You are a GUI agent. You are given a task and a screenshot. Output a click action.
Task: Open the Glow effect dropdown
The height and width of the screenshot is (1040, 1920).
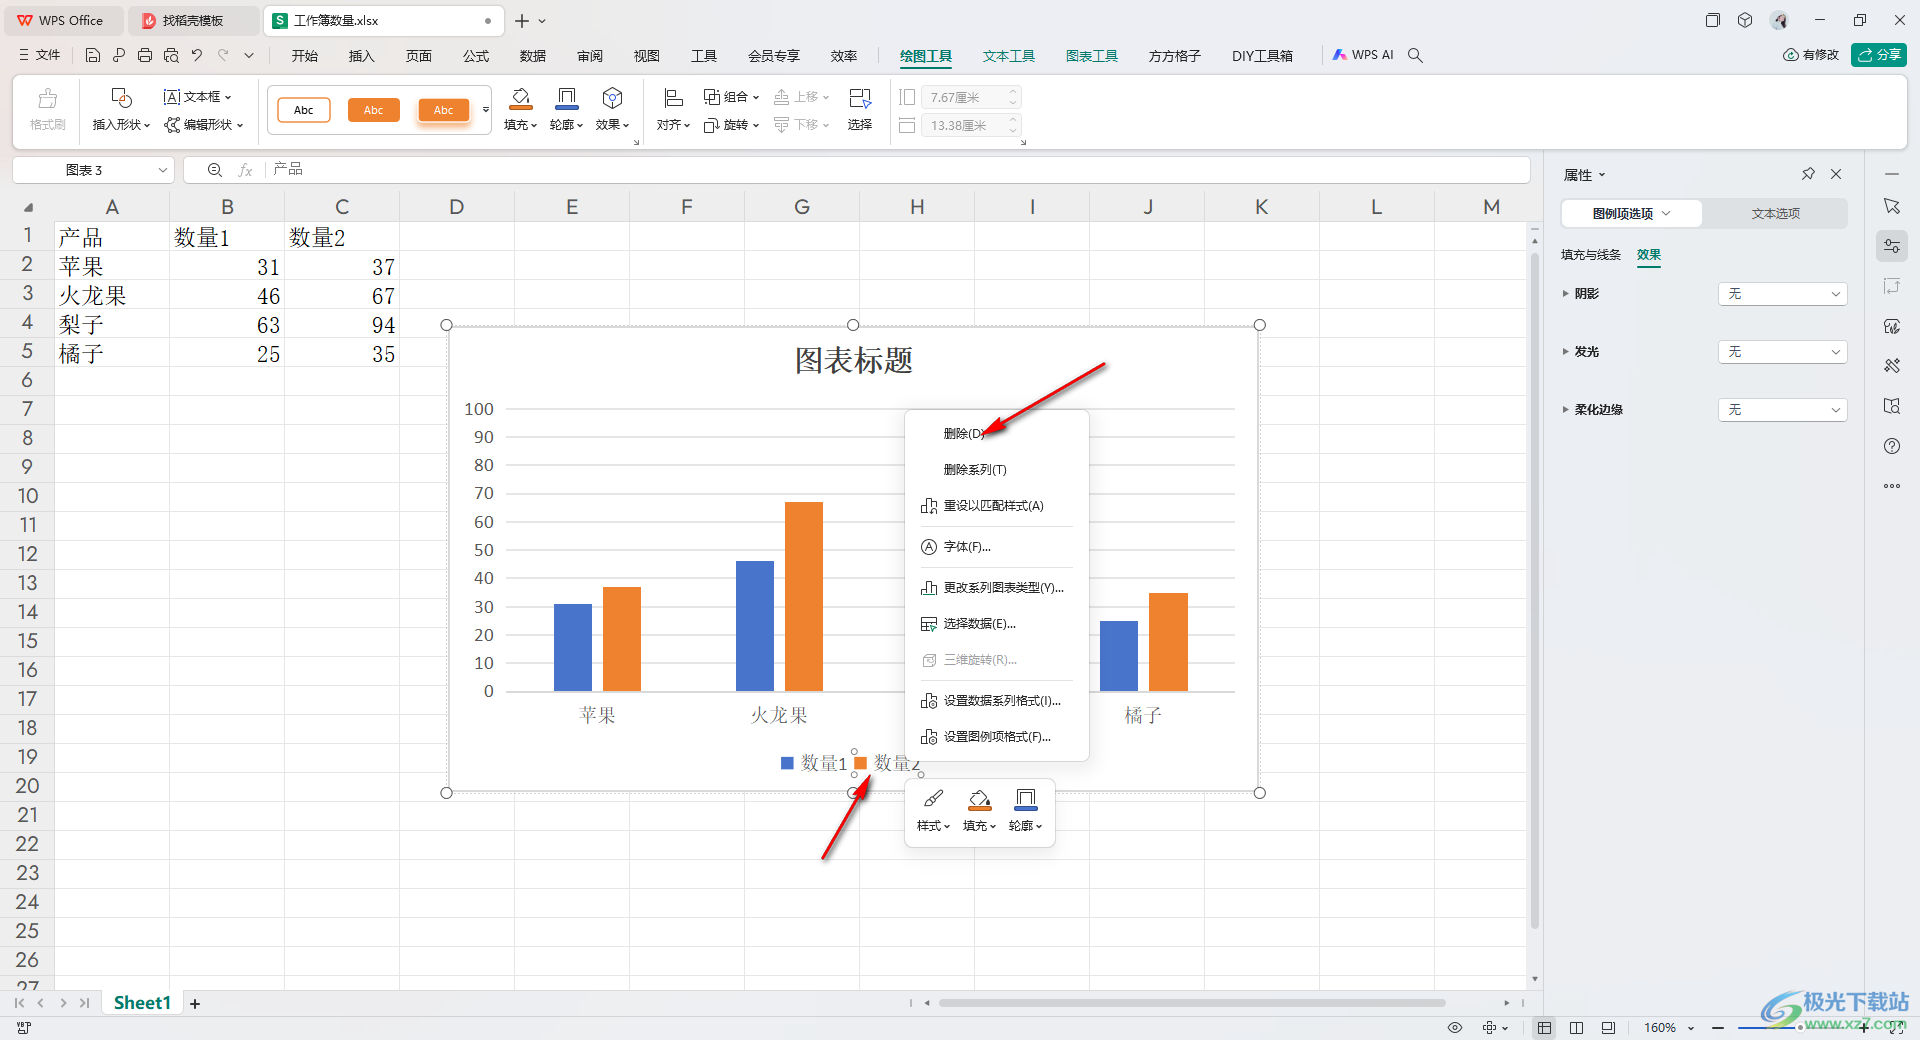1782,352
